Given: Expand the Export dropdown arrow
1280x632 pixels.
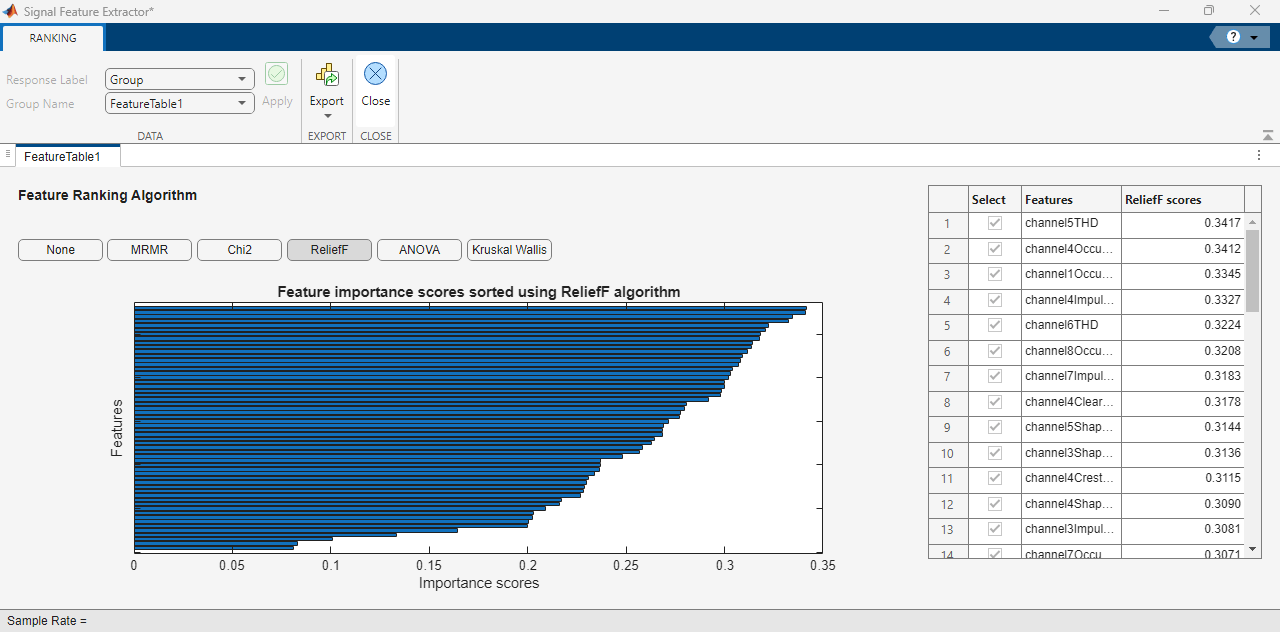Looking at the screenshot, I should click(x=326, y=117).
